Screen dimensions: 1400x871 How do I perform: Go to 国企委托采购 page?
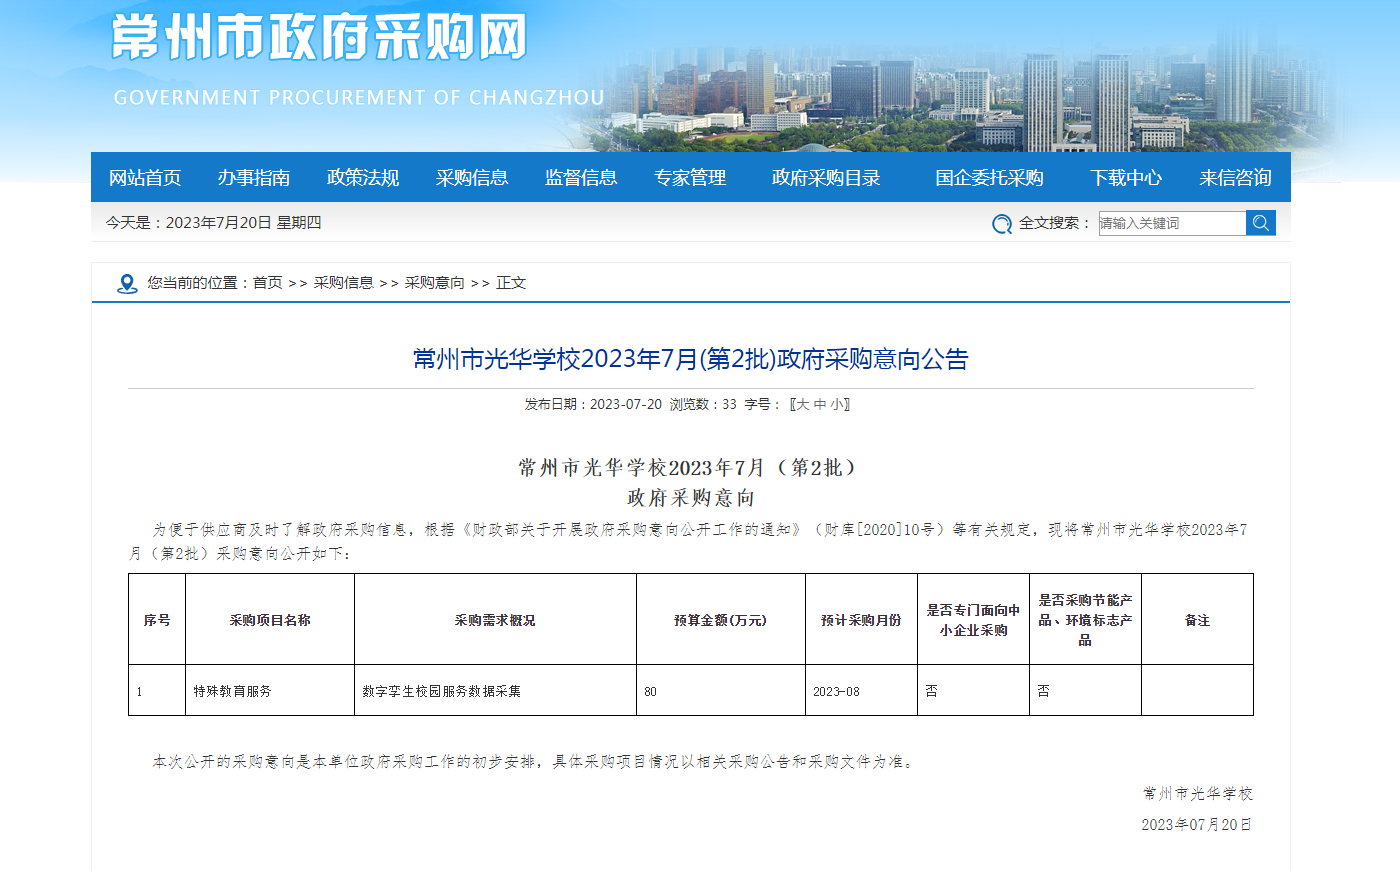tap(989, 178)
